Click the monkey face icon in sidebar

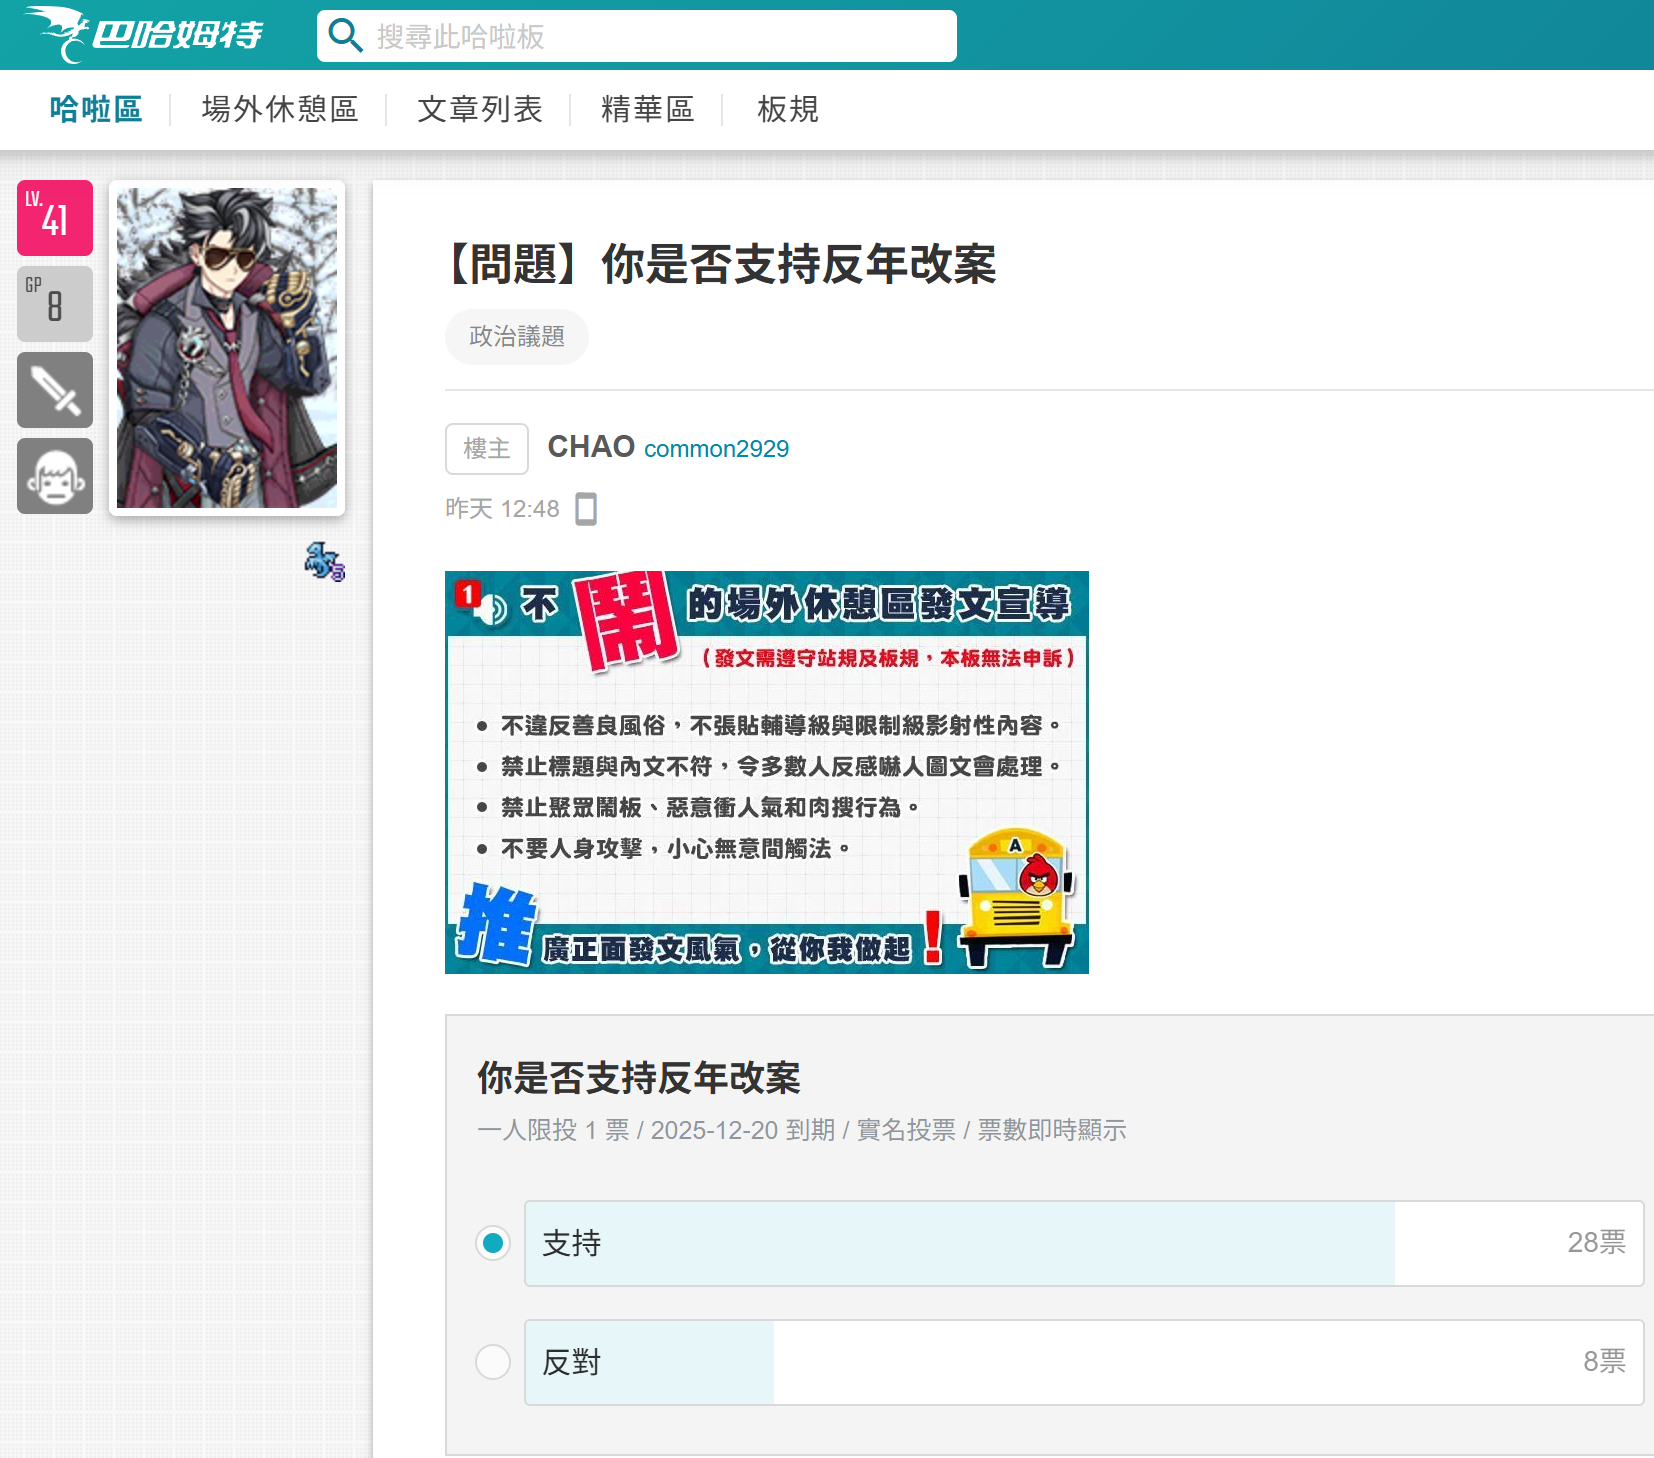click(55, 476)
